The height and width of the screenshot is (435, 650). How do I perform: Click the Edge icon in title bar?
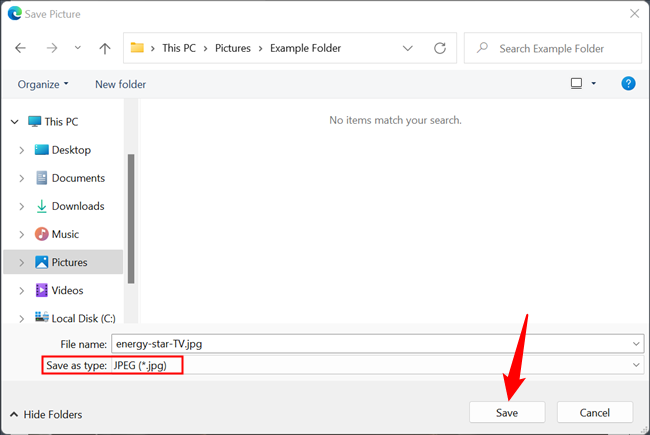pyautogui.click(x=15, y=13)
